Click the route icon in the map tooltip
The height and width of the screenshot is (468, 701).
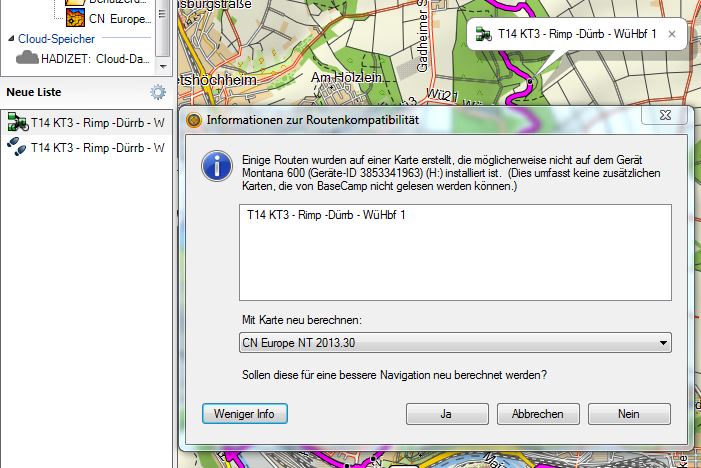484,34
